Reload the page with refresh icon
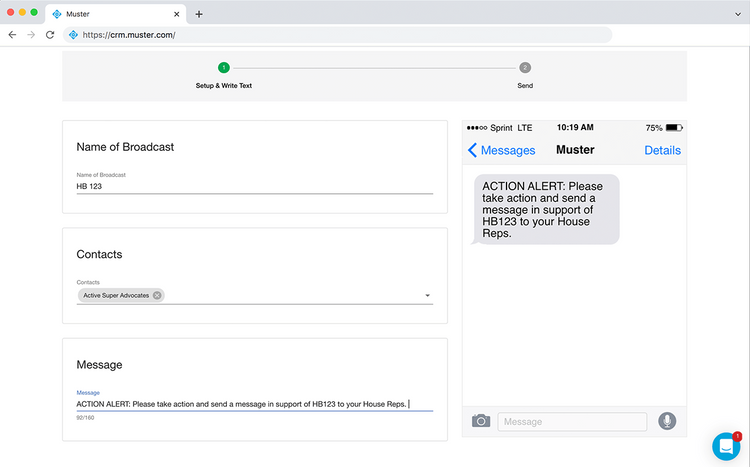Viewport: 750px width, 467px height. click(50, 34)
